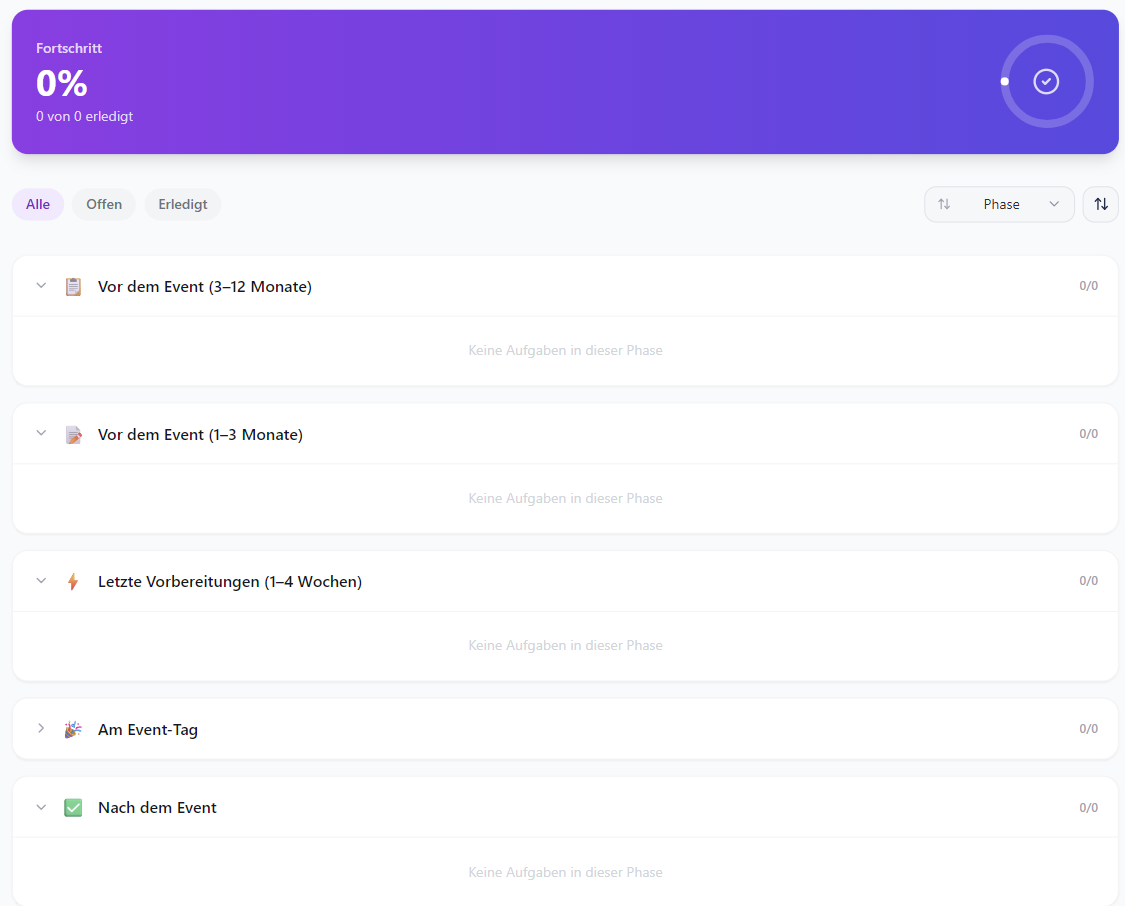Screen dimensions: 1125x906
Task: Click the Letzte Vorbereitungen (1–4 Wochen) heading
Action: click(x=230, y=582)
